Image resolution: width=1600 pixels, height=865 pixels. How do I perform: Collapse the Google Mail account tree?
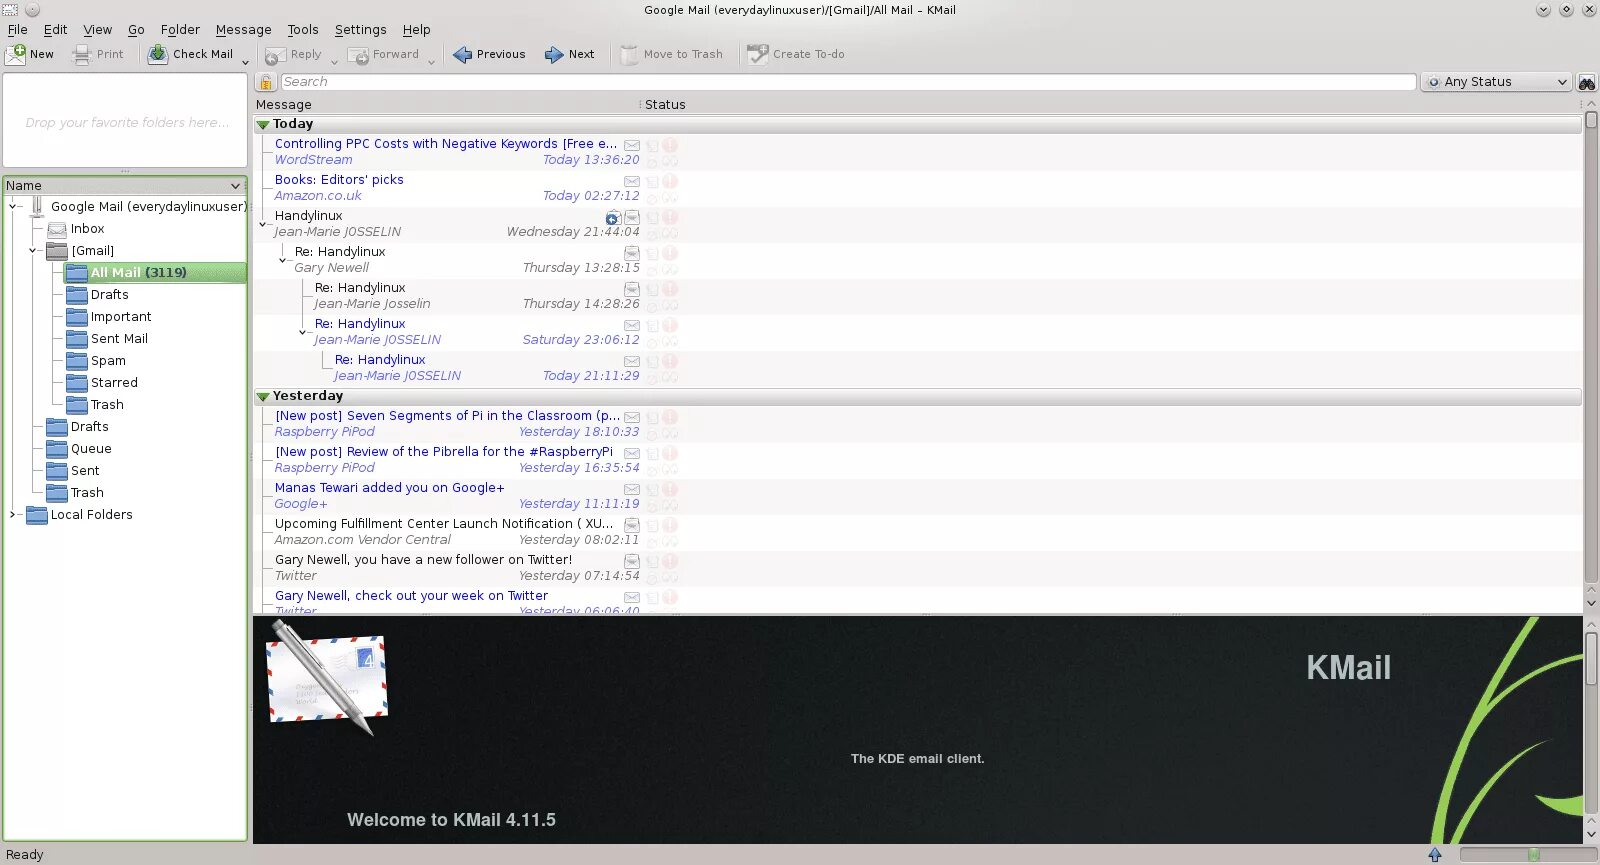coord(13,207)
